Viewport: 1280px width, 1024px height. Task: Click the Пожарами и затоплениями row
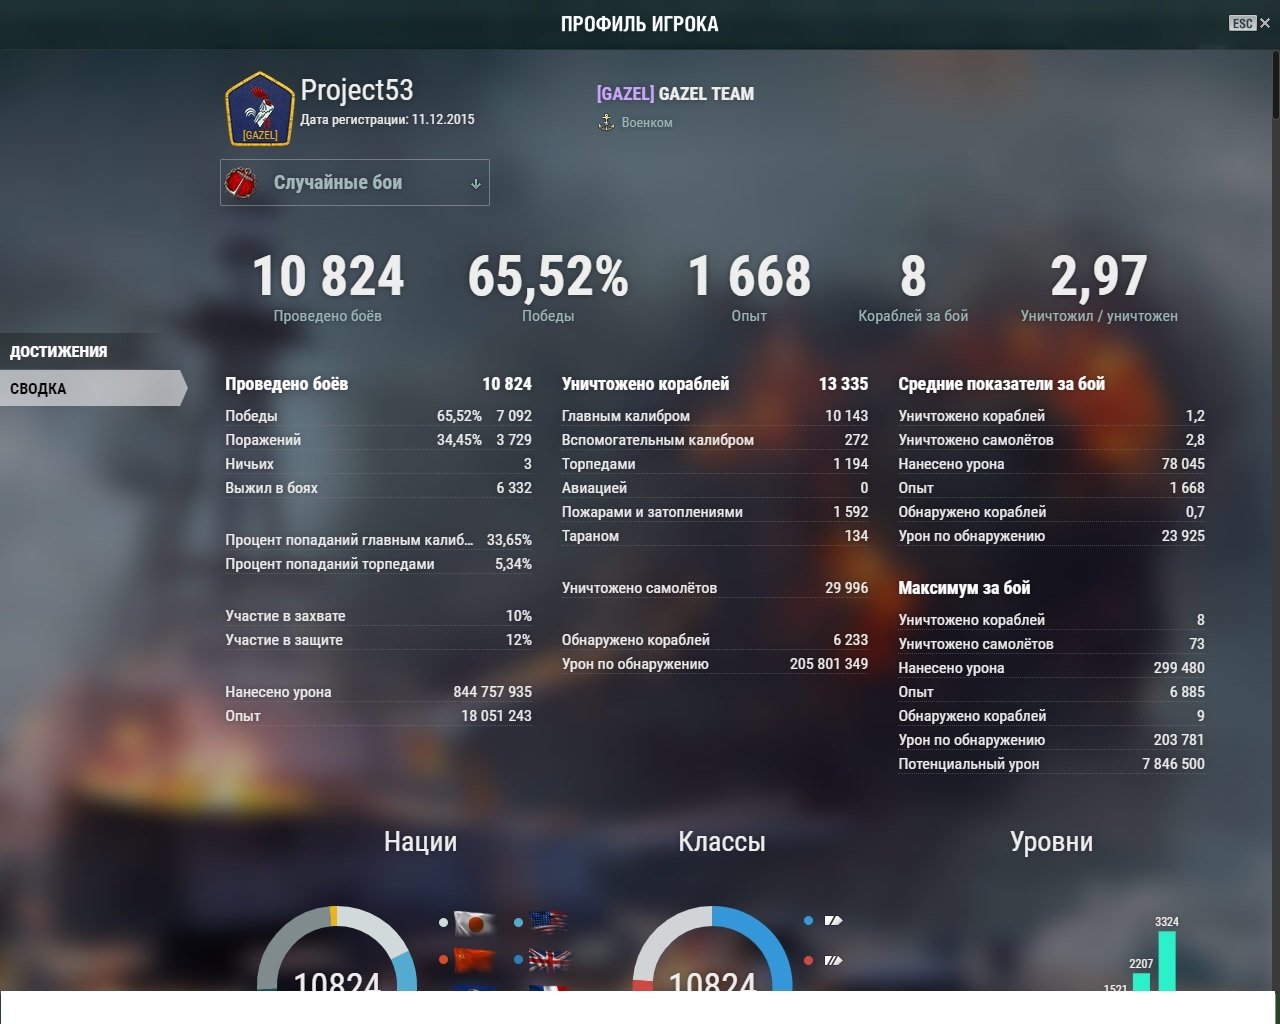pyautogui.click(x=715, y=512)
